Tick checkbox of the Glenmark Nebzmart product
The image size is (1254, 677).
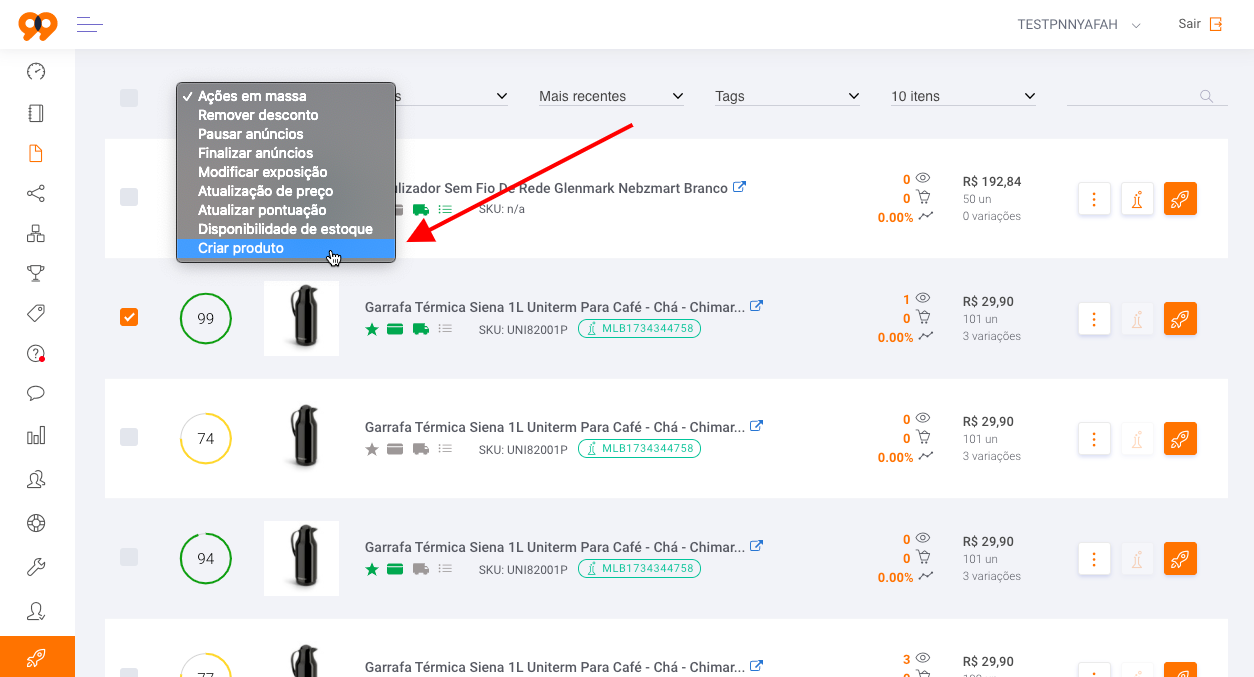[129, 197]
